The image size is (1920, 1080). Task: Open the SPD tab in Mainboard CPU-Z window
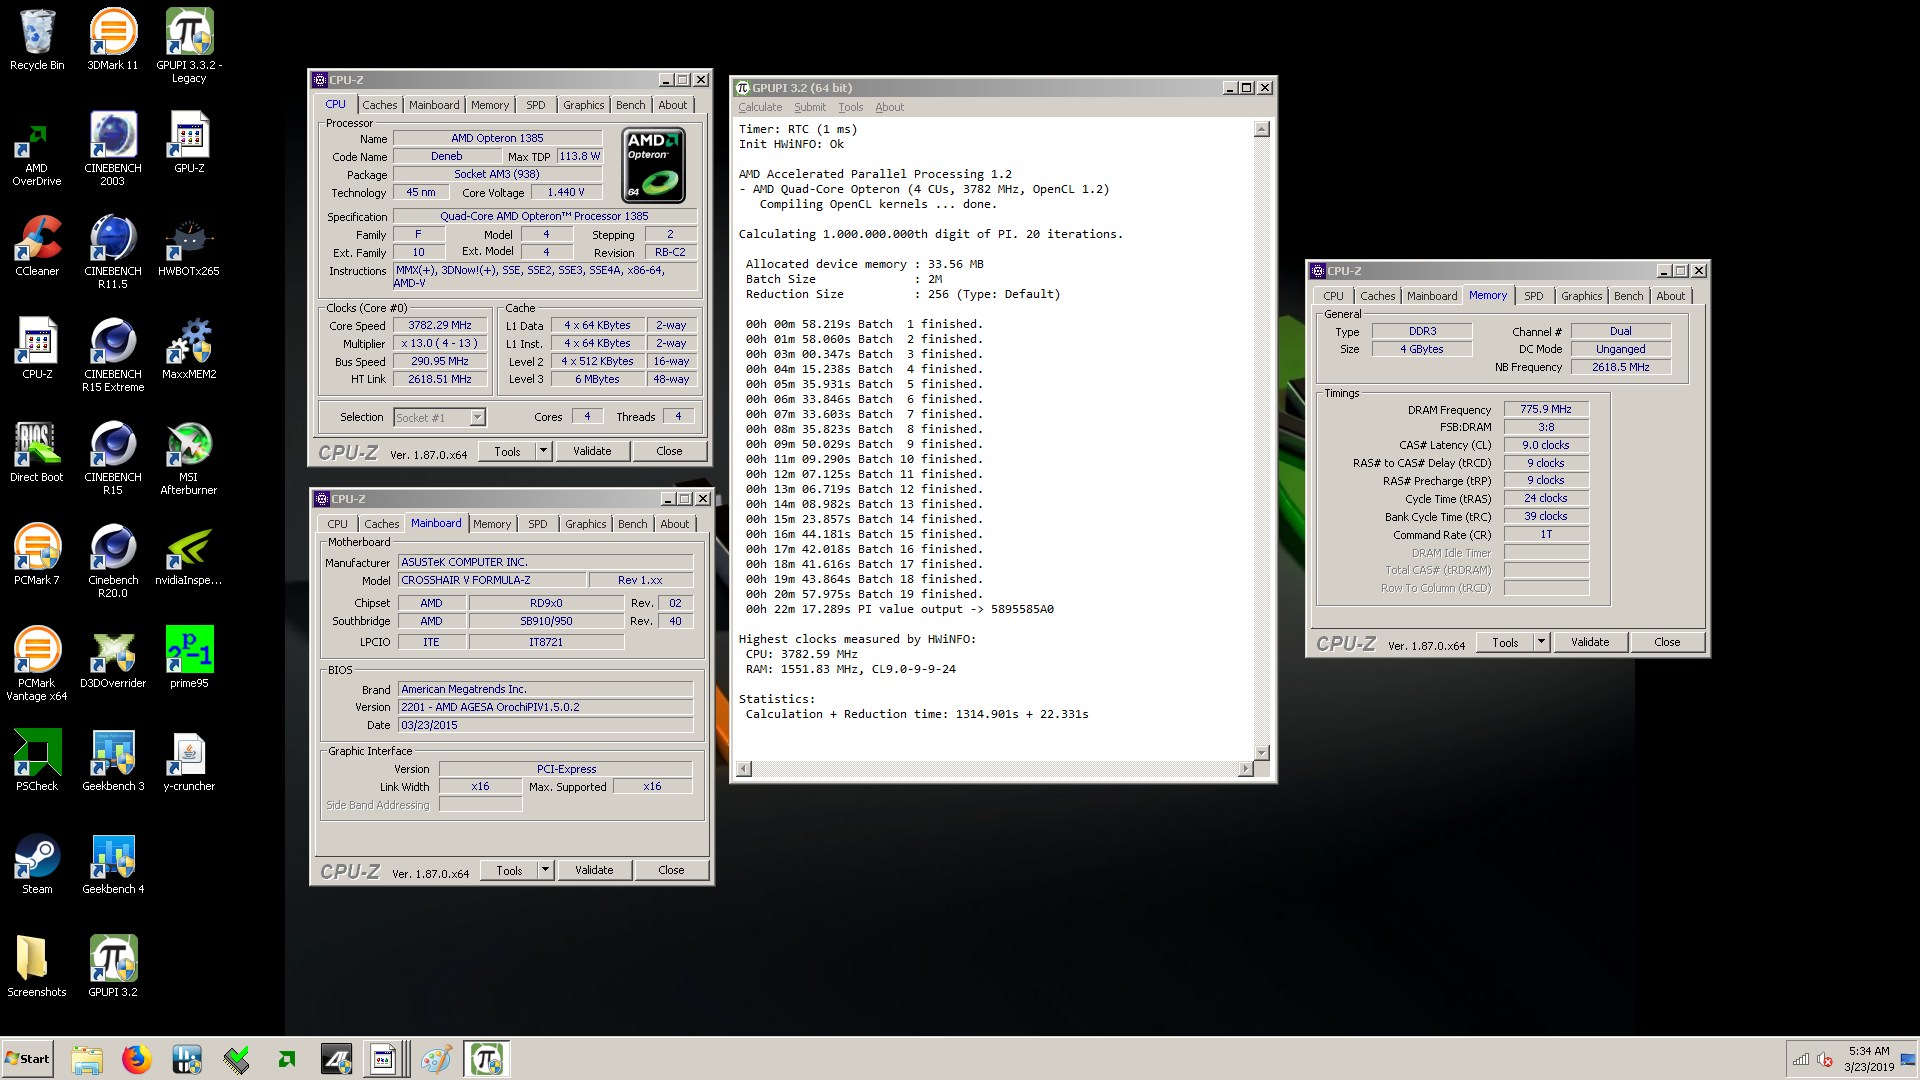pyautogui.click(x=538, y=524)
